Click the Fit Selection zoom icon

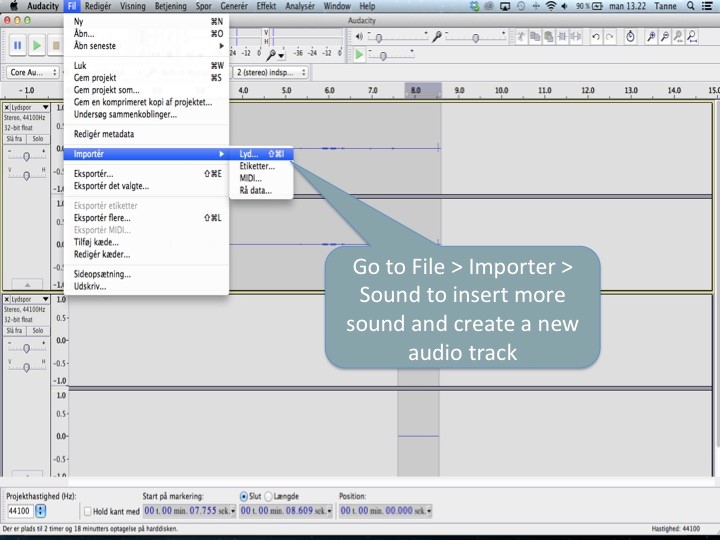(678, 36)
